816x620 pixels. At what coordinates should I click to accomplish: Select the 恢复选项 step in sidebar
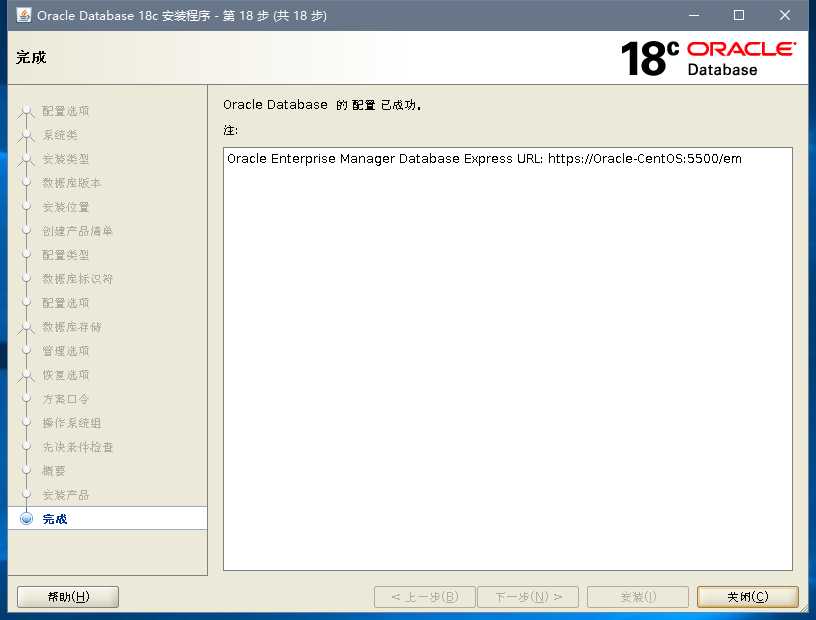[x=66, y=375]
